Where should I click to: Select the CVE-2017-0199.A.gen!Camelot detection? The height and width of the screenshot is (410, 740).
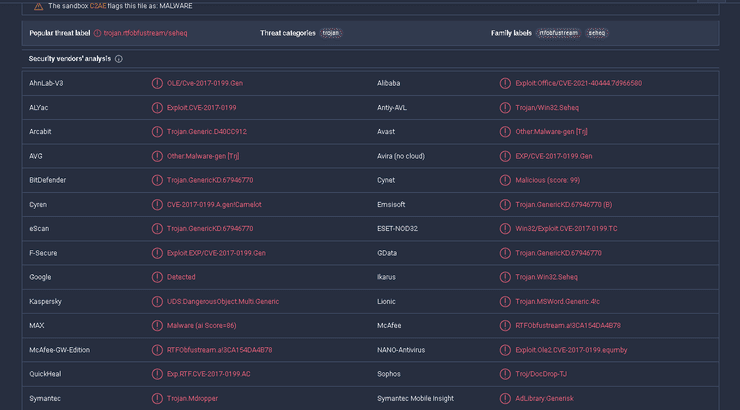pyautogui.click(x=214, y=205)
